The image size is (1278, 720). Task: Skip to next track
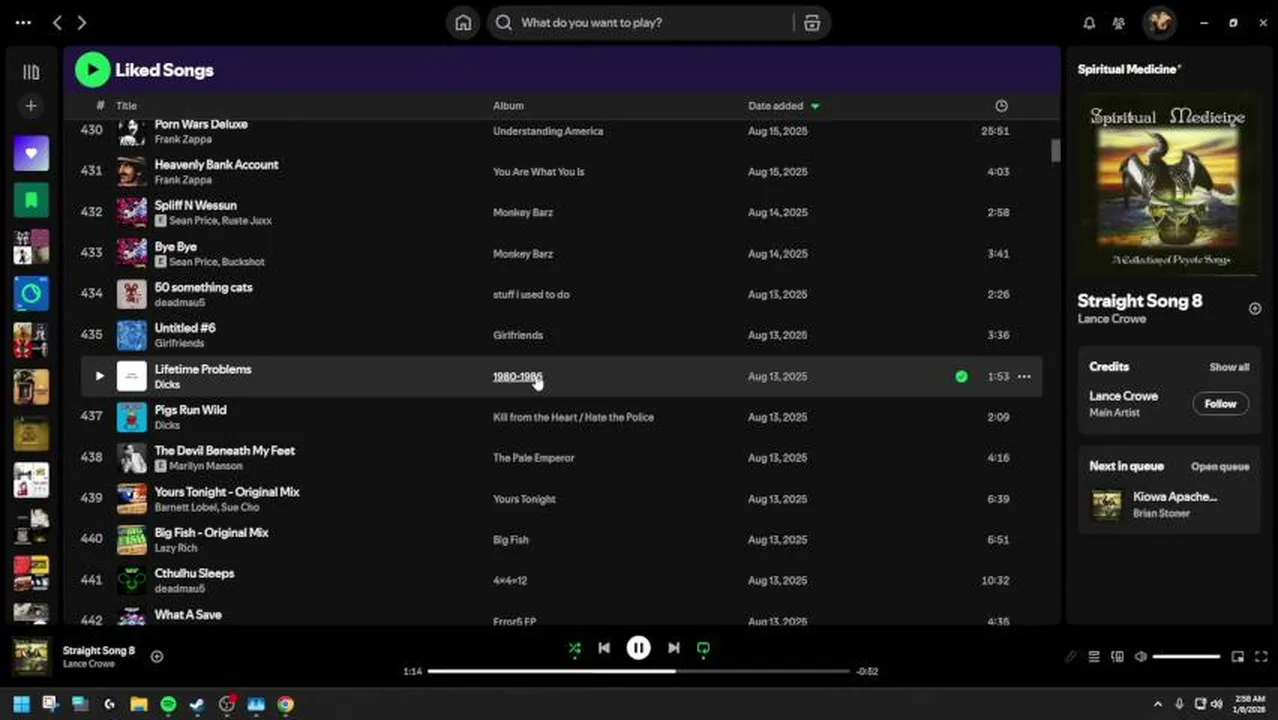click(x=674, y=648)
